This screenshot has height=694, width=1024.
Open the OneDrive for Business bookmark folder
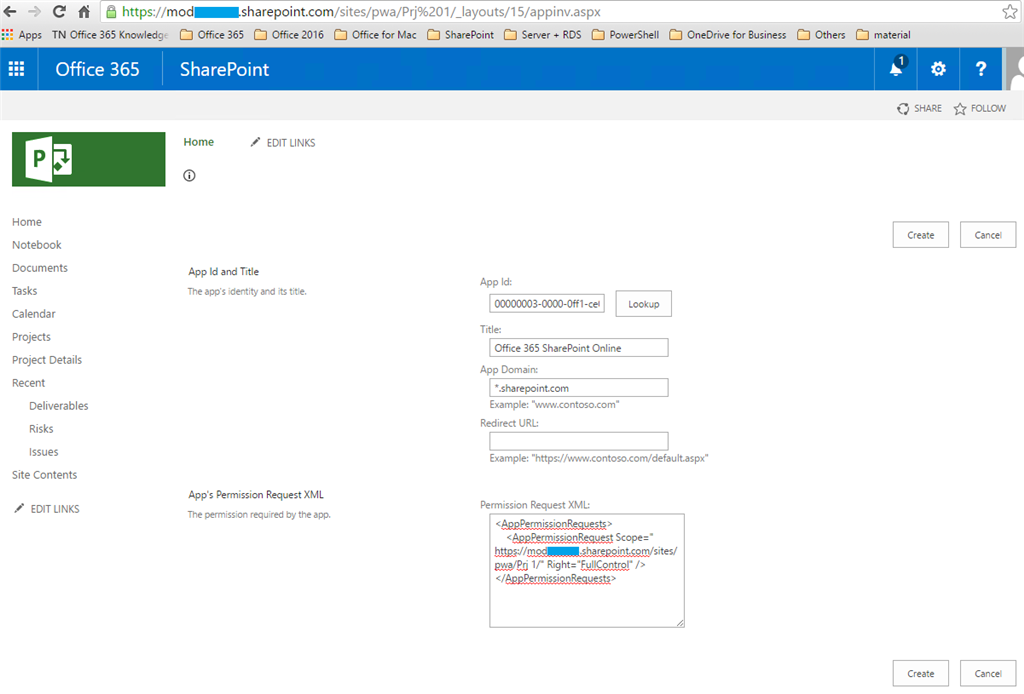728,35
